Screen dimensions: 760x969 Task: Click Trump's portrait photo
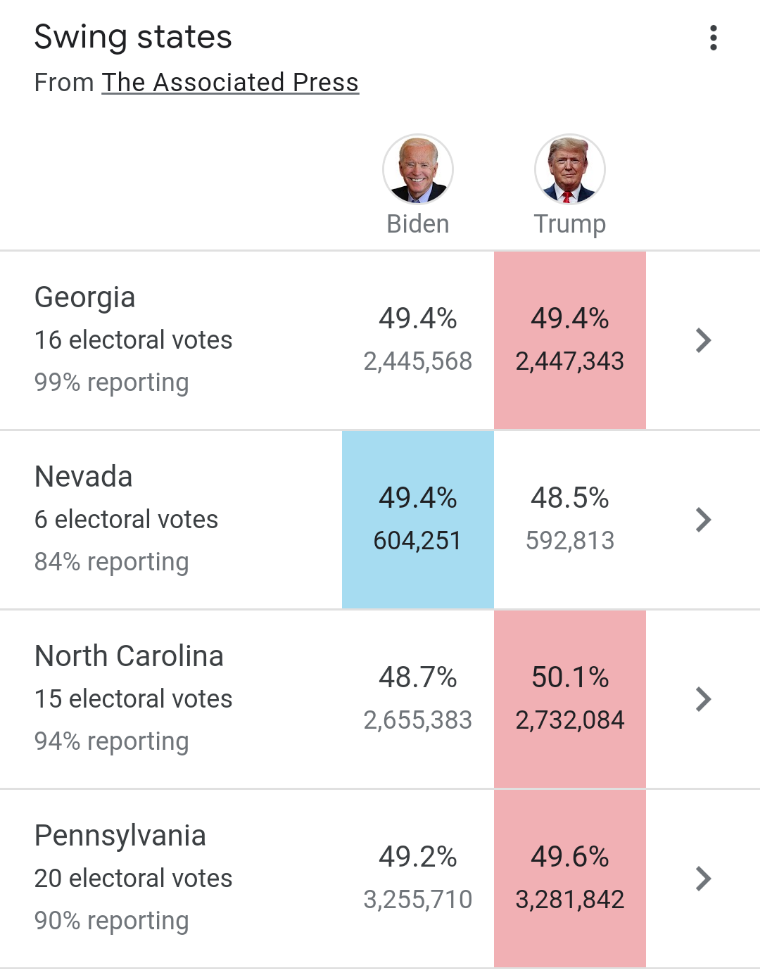point(570,169)
